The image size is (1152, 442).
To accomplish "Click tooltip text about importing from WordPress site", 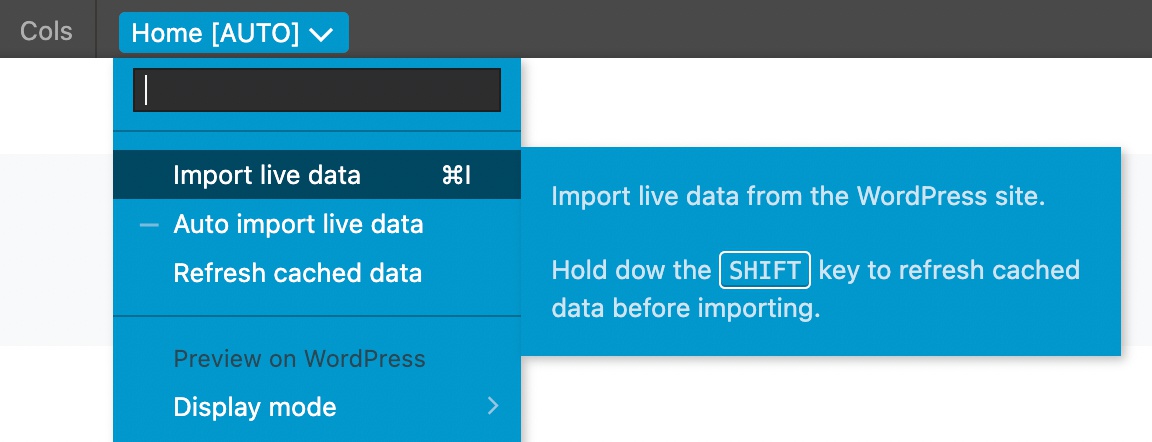I will [798, 197].
